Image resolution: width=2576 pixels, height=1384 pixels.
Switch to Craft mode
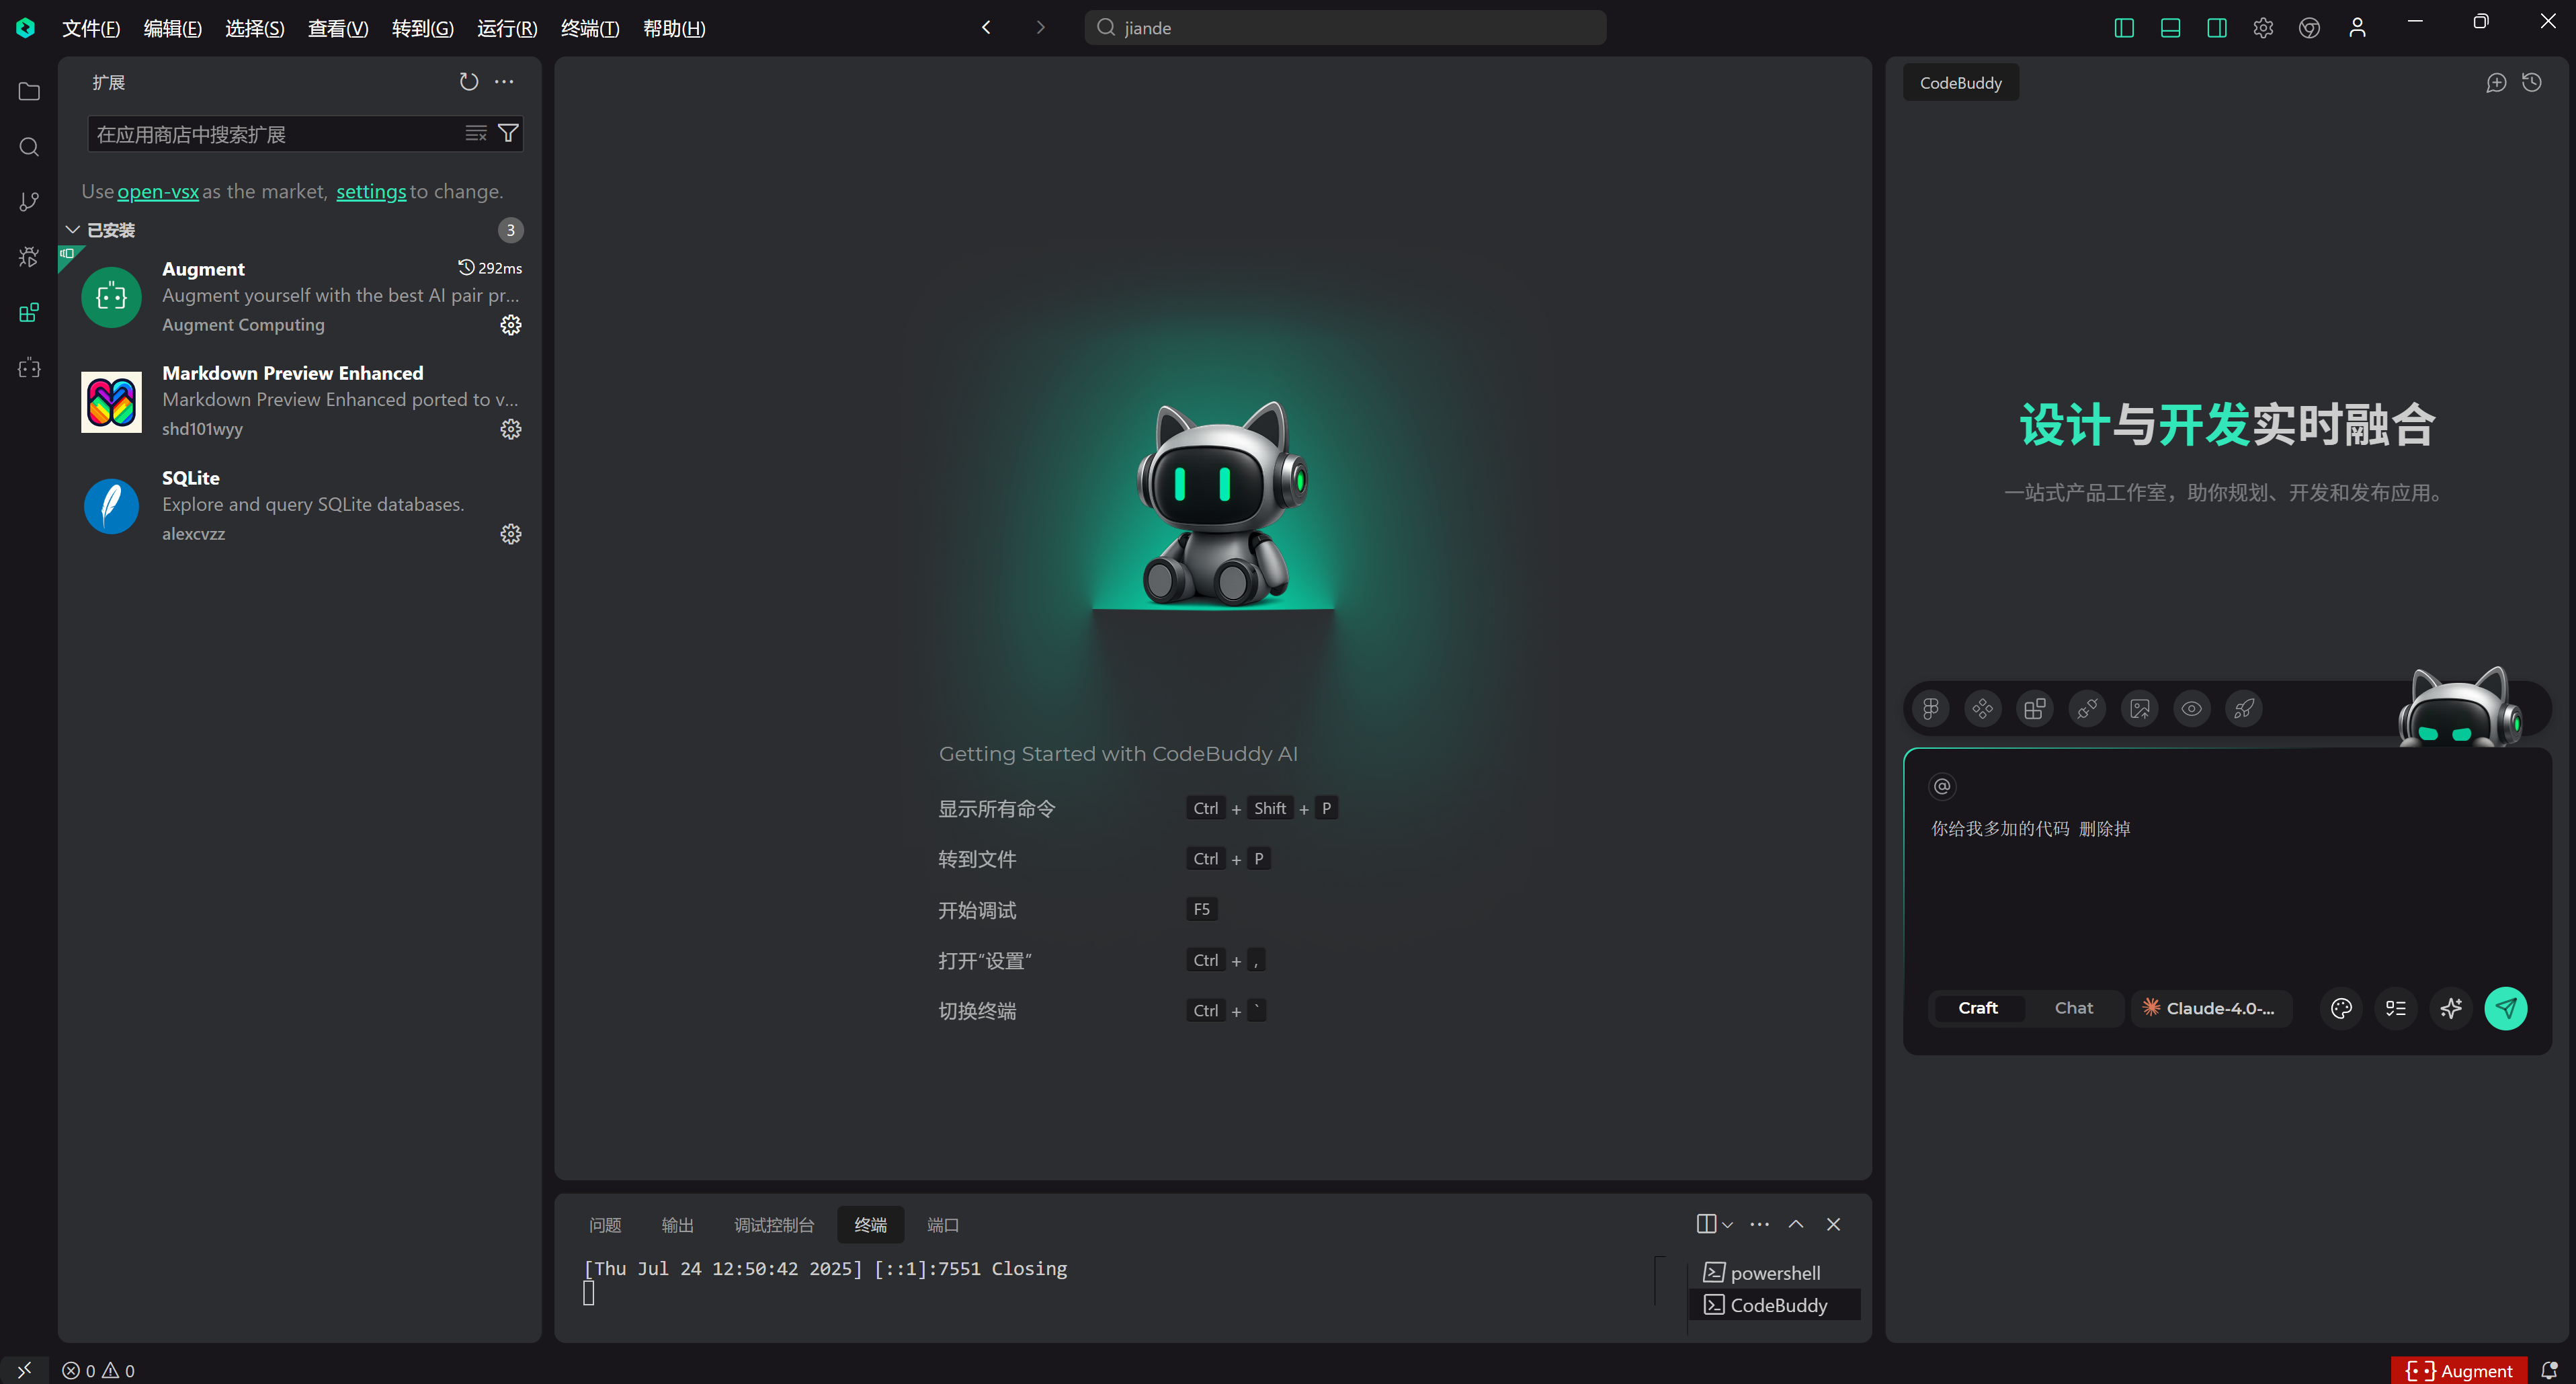tap(1978, 1008)
